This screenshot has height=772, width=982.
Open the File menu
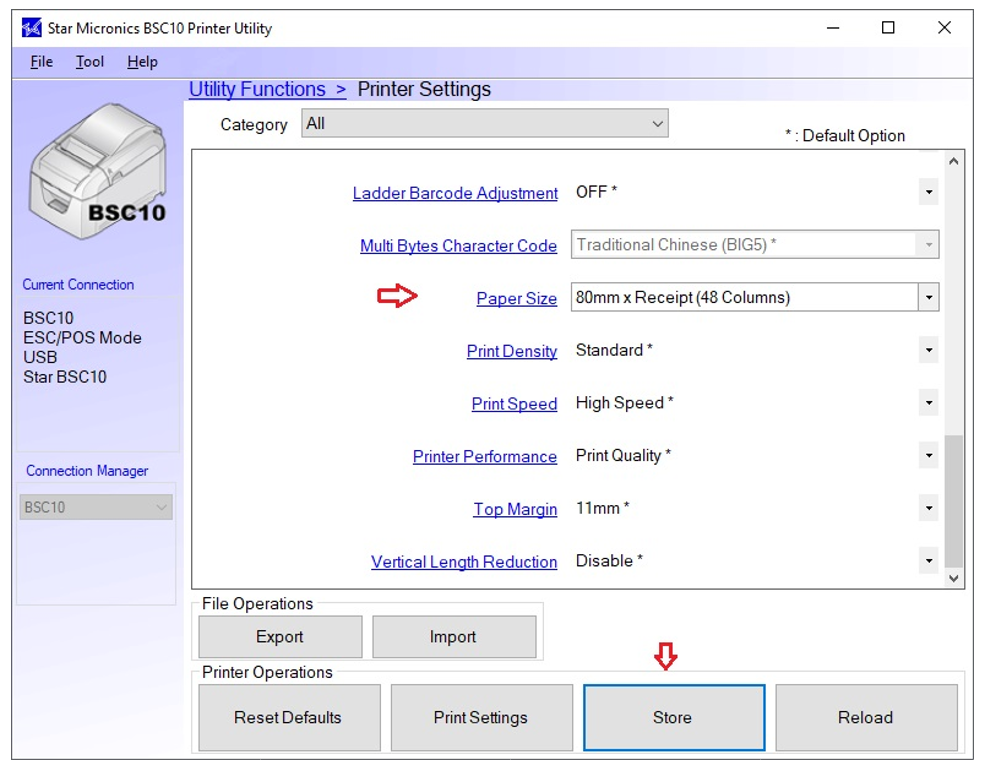click(x=41, y=62)
